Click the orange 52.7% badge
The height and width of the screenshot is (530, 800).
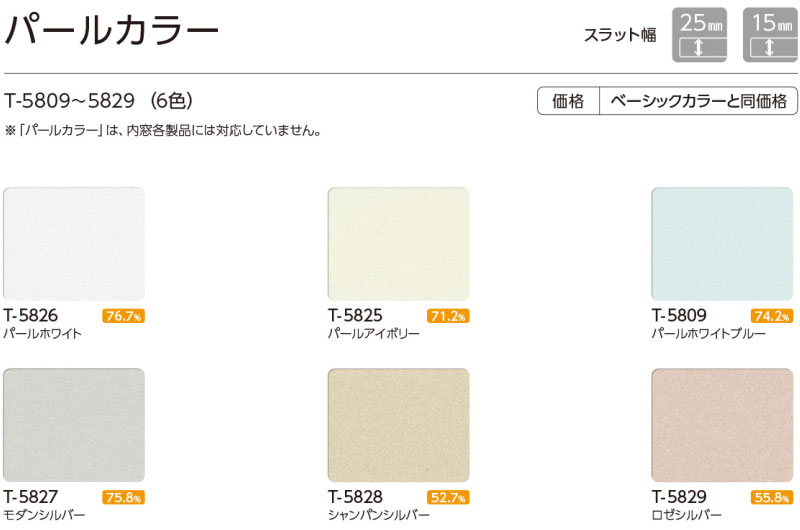(x=448, y=497)
